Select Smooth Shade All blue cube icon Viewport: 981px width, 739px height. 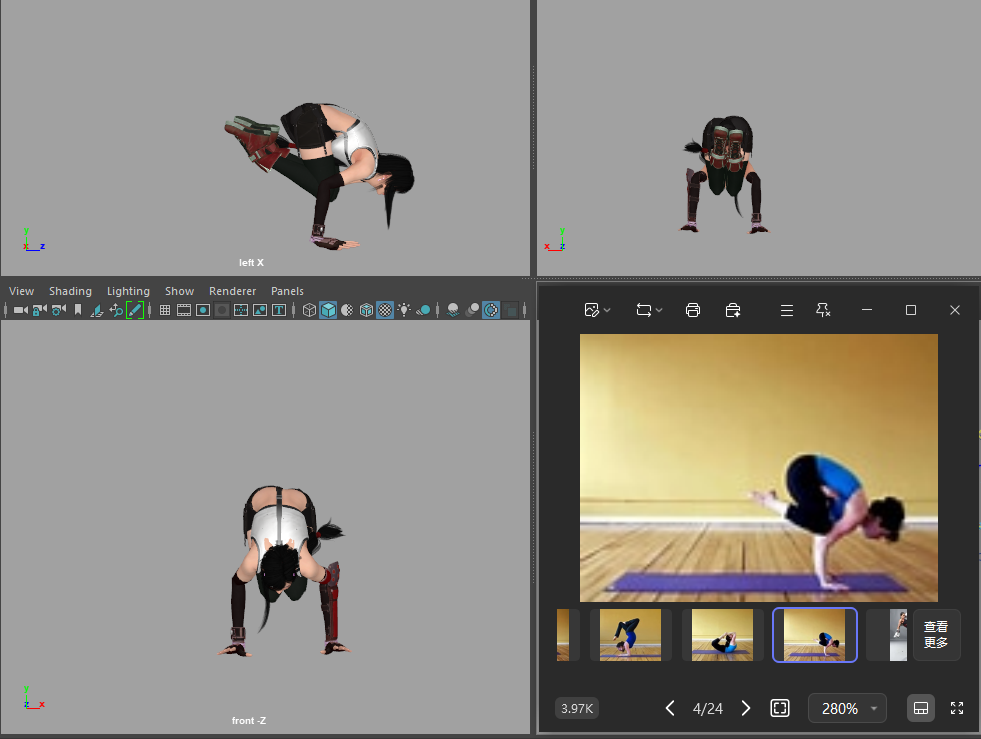[x=328, y=310]
